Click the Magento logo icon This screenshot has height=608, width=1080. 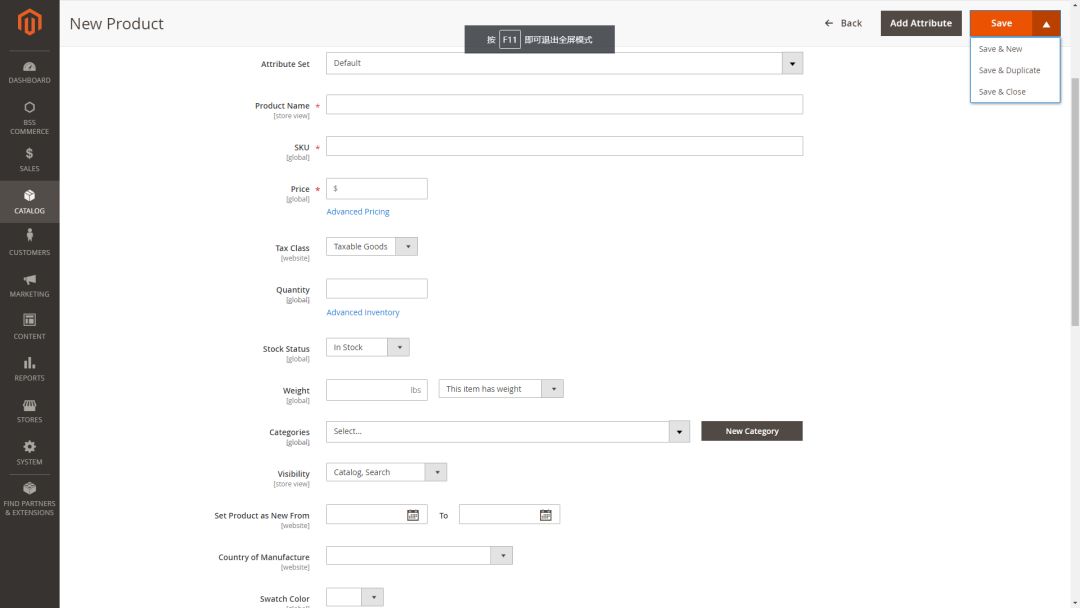(x=29, y=21)
